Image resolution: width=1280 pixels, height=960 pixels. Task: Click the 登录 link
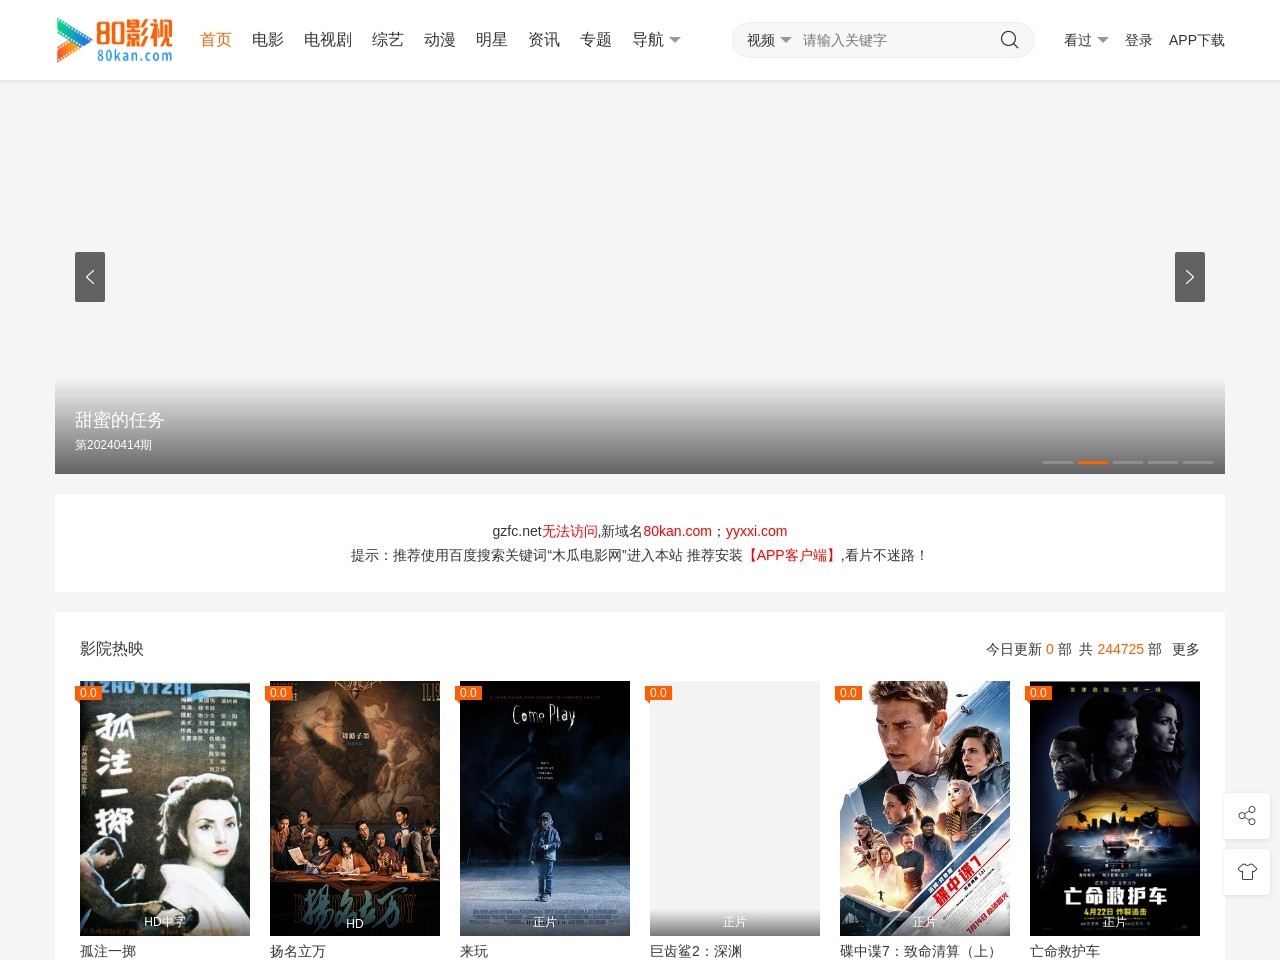coord(1138,40)
